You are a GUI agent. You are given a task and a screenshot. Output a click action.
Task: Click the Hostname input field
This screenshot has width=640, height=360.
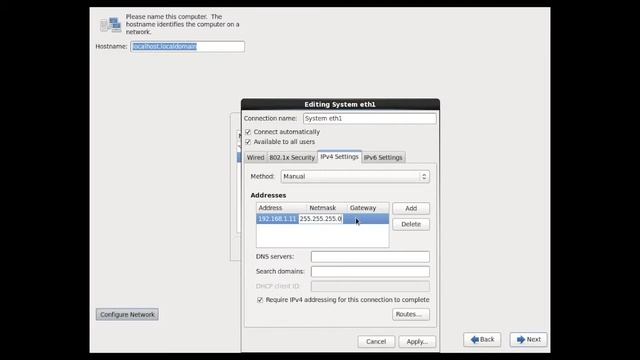187,47
